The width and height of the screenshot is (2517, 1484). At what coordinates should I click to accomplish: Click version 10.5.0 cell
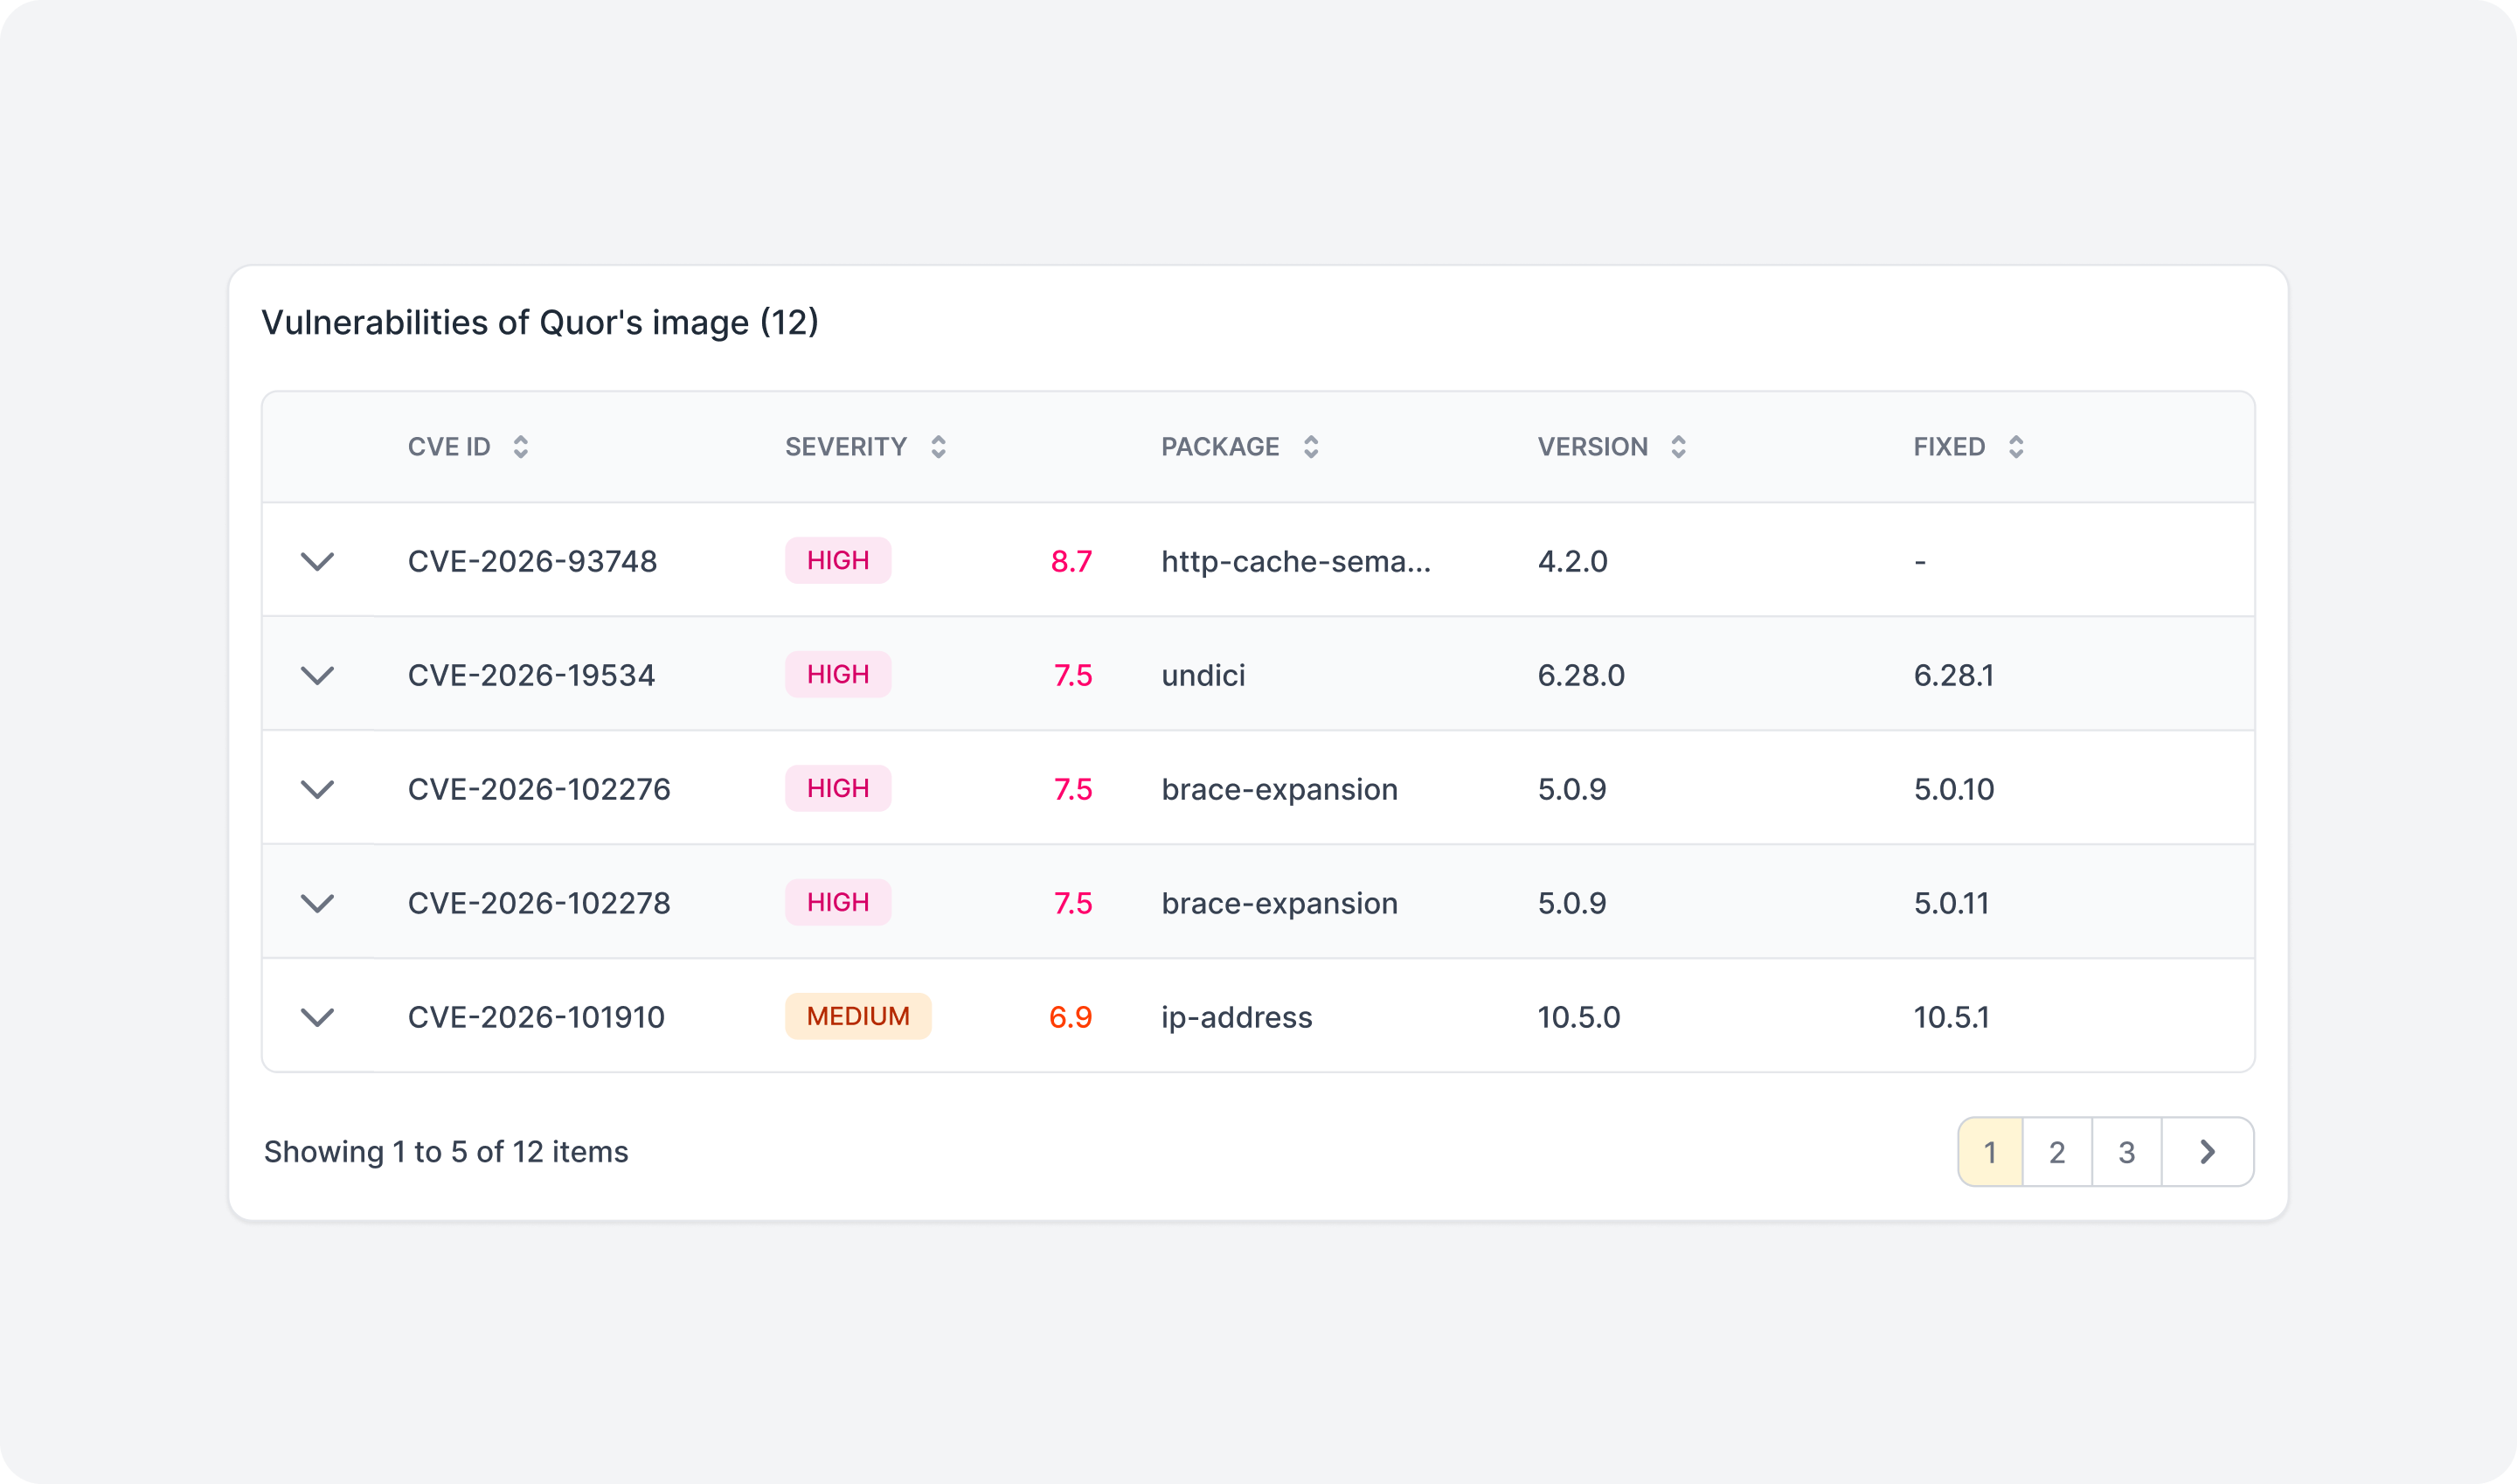pos(1579,1018)
